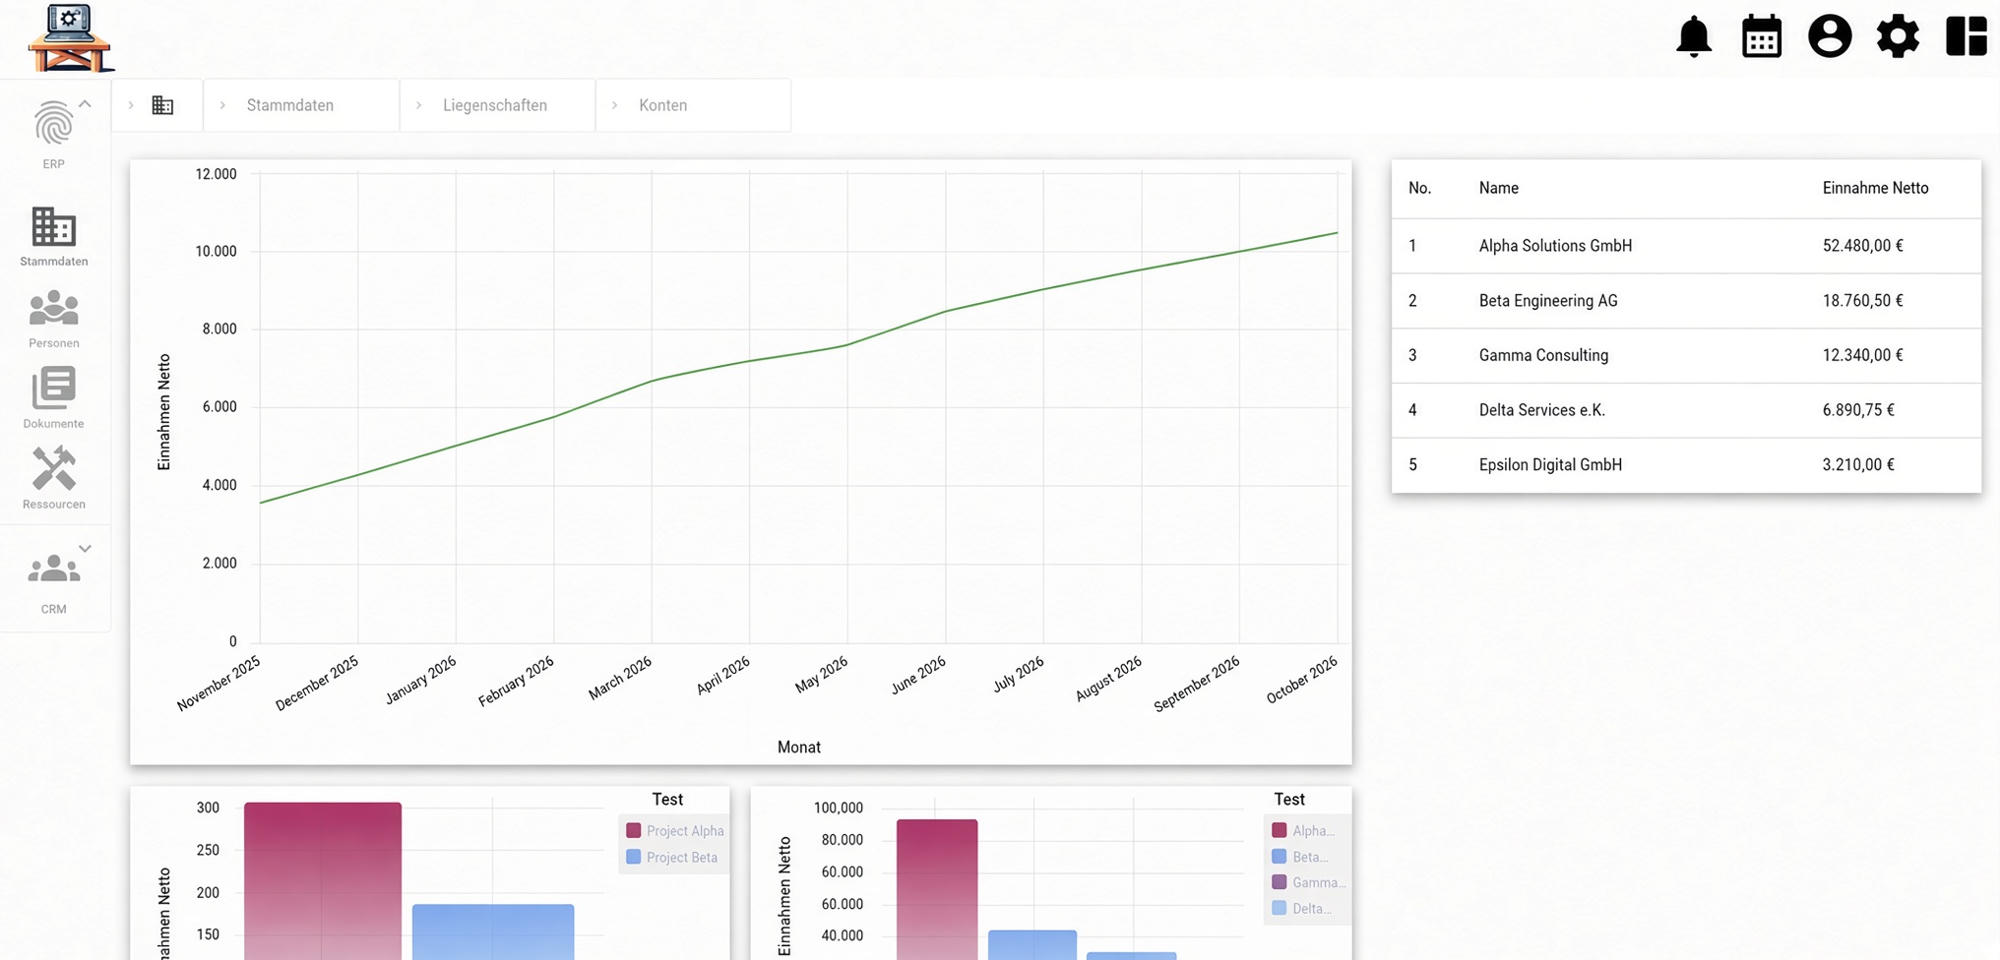Toggle Alpha... legend entry in right chart
Image resolution: width=2000 pixels, height=960 pixels.
coord(1303,830)
